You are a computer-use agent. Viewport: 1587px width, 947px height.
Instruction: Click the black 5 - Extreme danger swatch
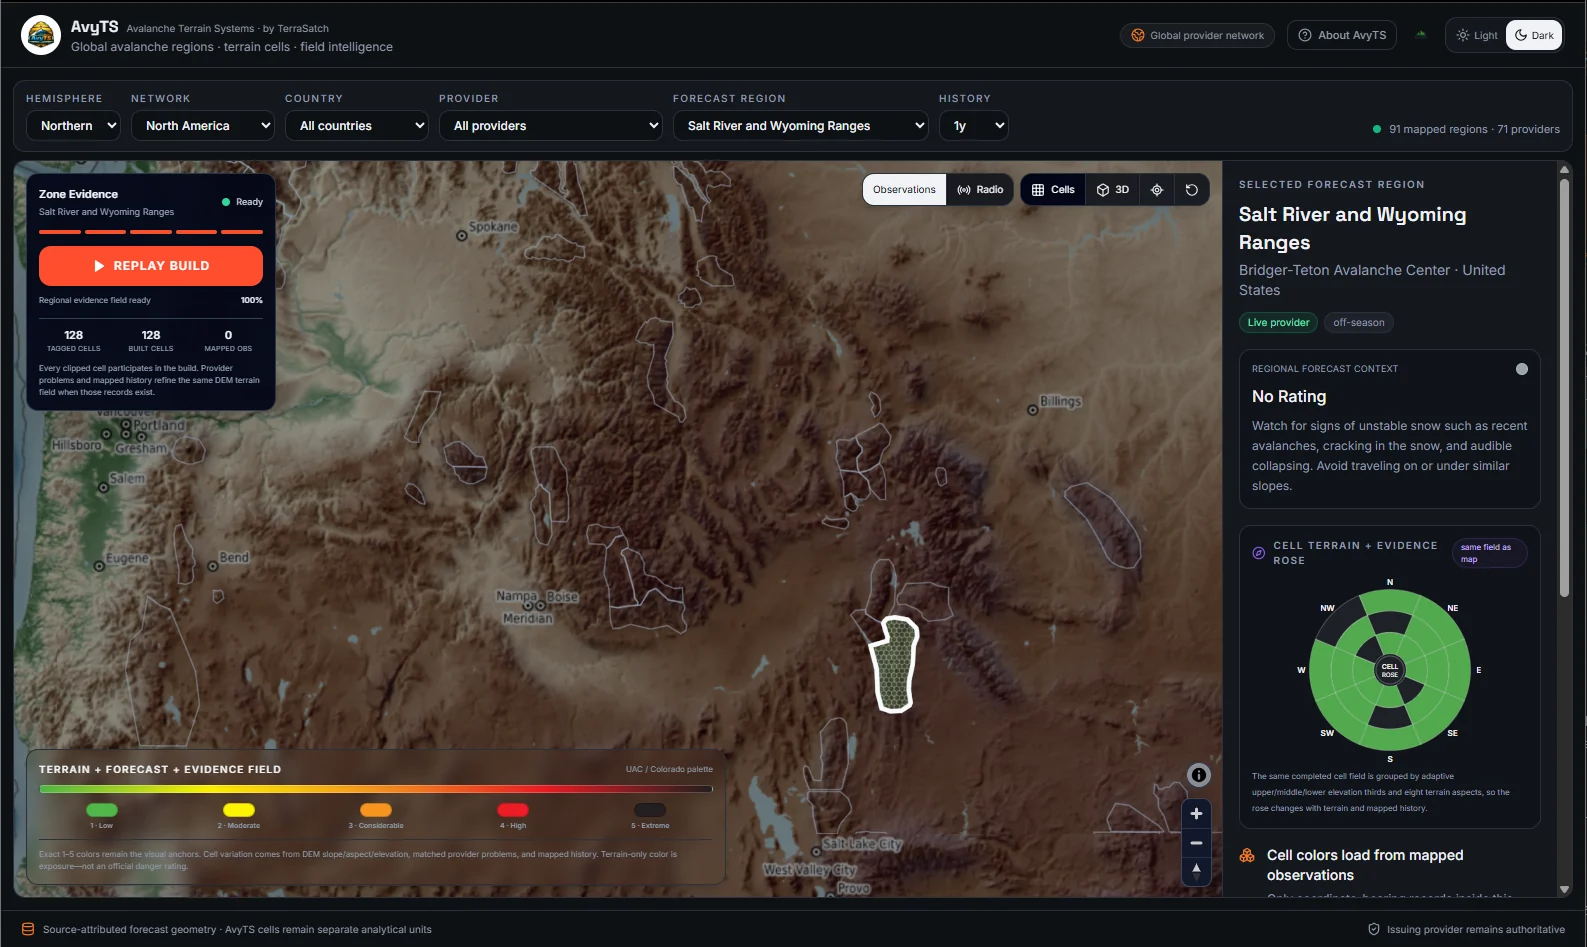pos(650,810)
